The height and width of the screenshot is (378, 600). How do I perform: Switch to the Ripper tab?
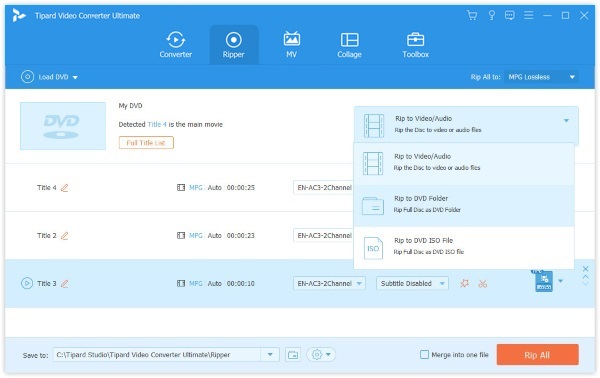tap(233, 45)
